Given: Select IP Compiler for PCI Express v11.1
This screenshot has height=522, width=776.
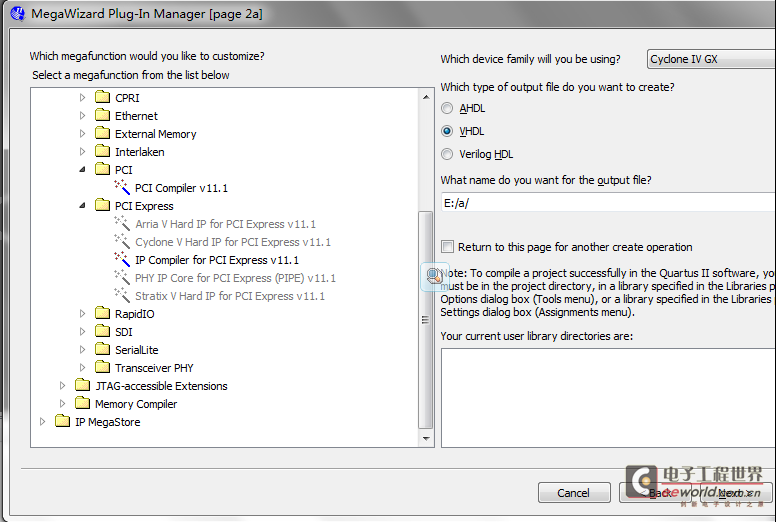Looking at the screenshot, I should pyautogui.click(x=217, y=260).
